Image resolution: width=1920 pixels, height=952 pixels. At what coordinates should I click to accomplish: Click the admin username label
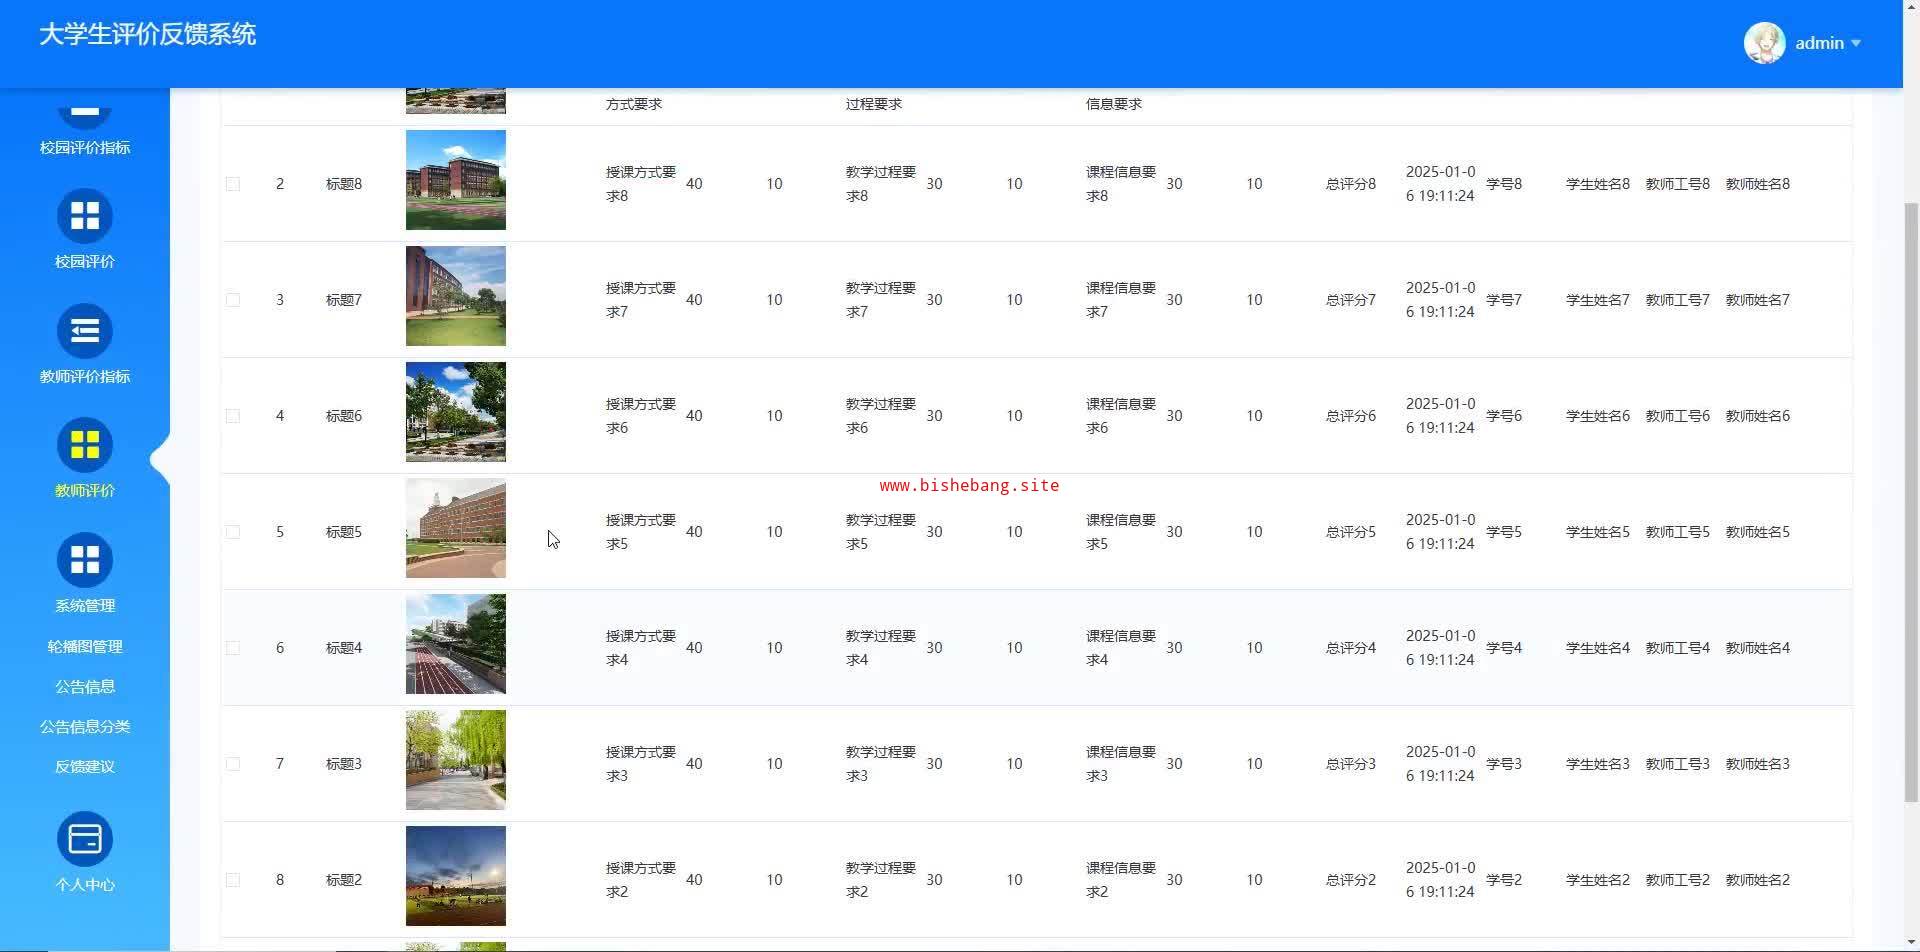(x=1819, y=43)
